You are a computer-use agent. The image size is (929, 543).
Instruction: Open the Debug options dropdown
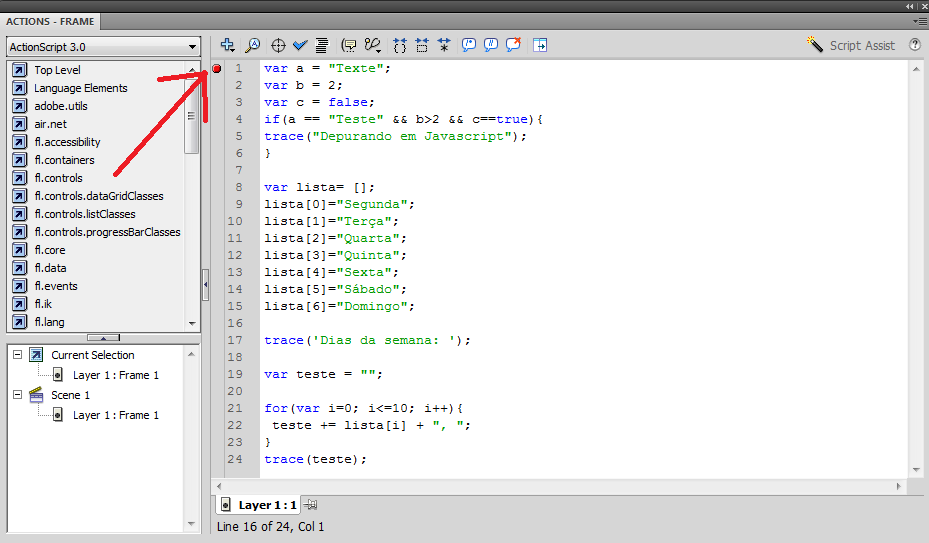click(x=373, y=45)
